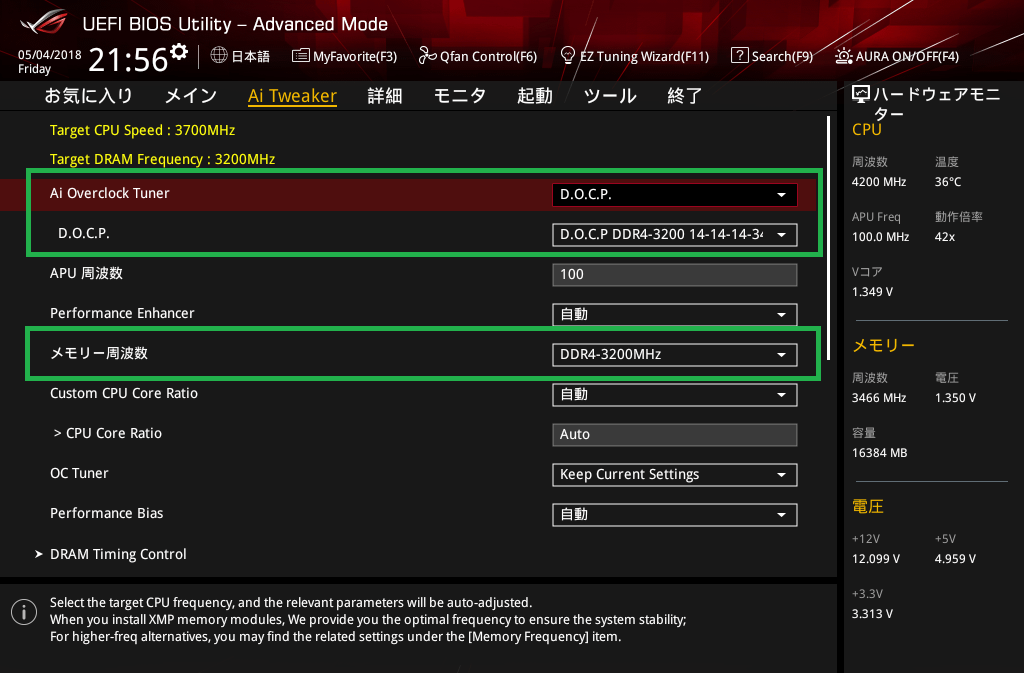
Task: Click the EZ Tuning Wizard bulb icon
Action: pyautogui.click(x=568, y=55)
